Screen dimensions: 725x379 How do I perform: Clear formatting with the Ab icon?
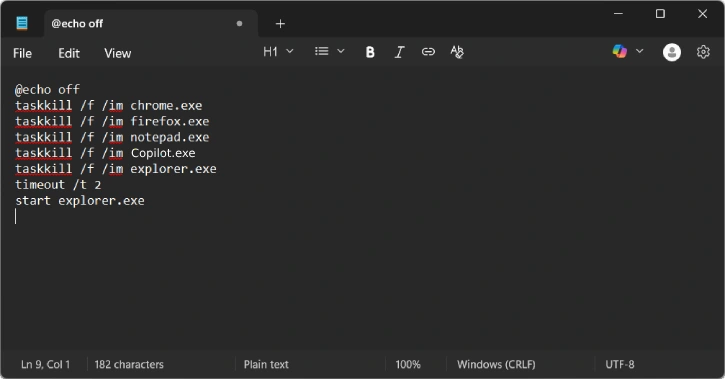[457, 52]
